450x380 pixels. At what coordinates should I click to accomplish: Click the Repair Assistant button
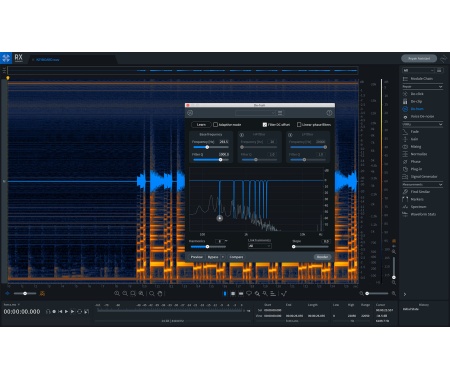(419, 58)
